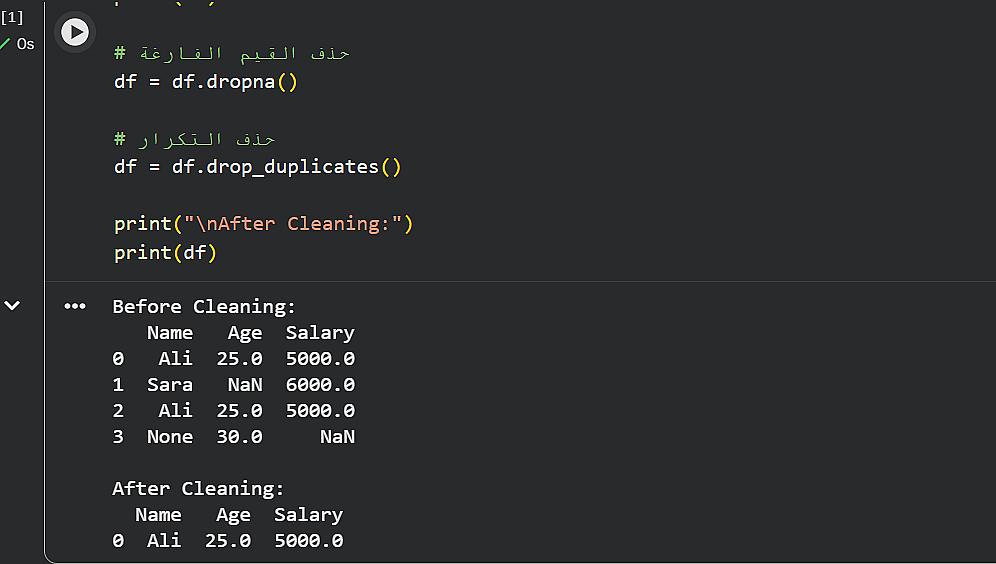Run the code cell with play button

(75, 32)
